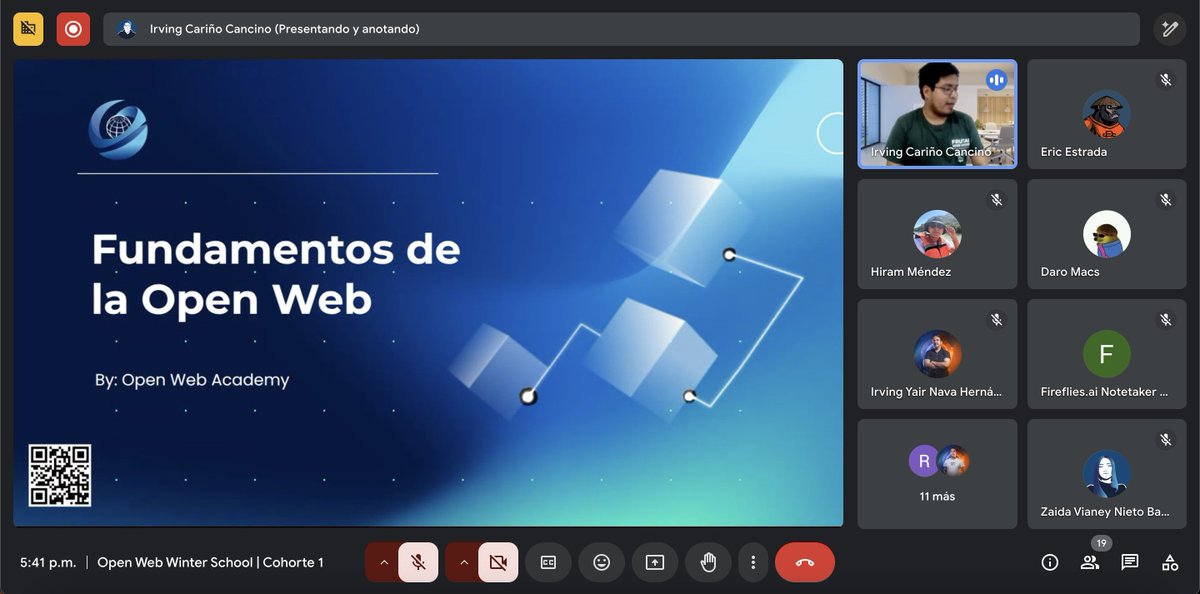Open chat with everyone
Image resolution: width=1200 pixels, height=594 pixels.
[x=1130, y=562]
